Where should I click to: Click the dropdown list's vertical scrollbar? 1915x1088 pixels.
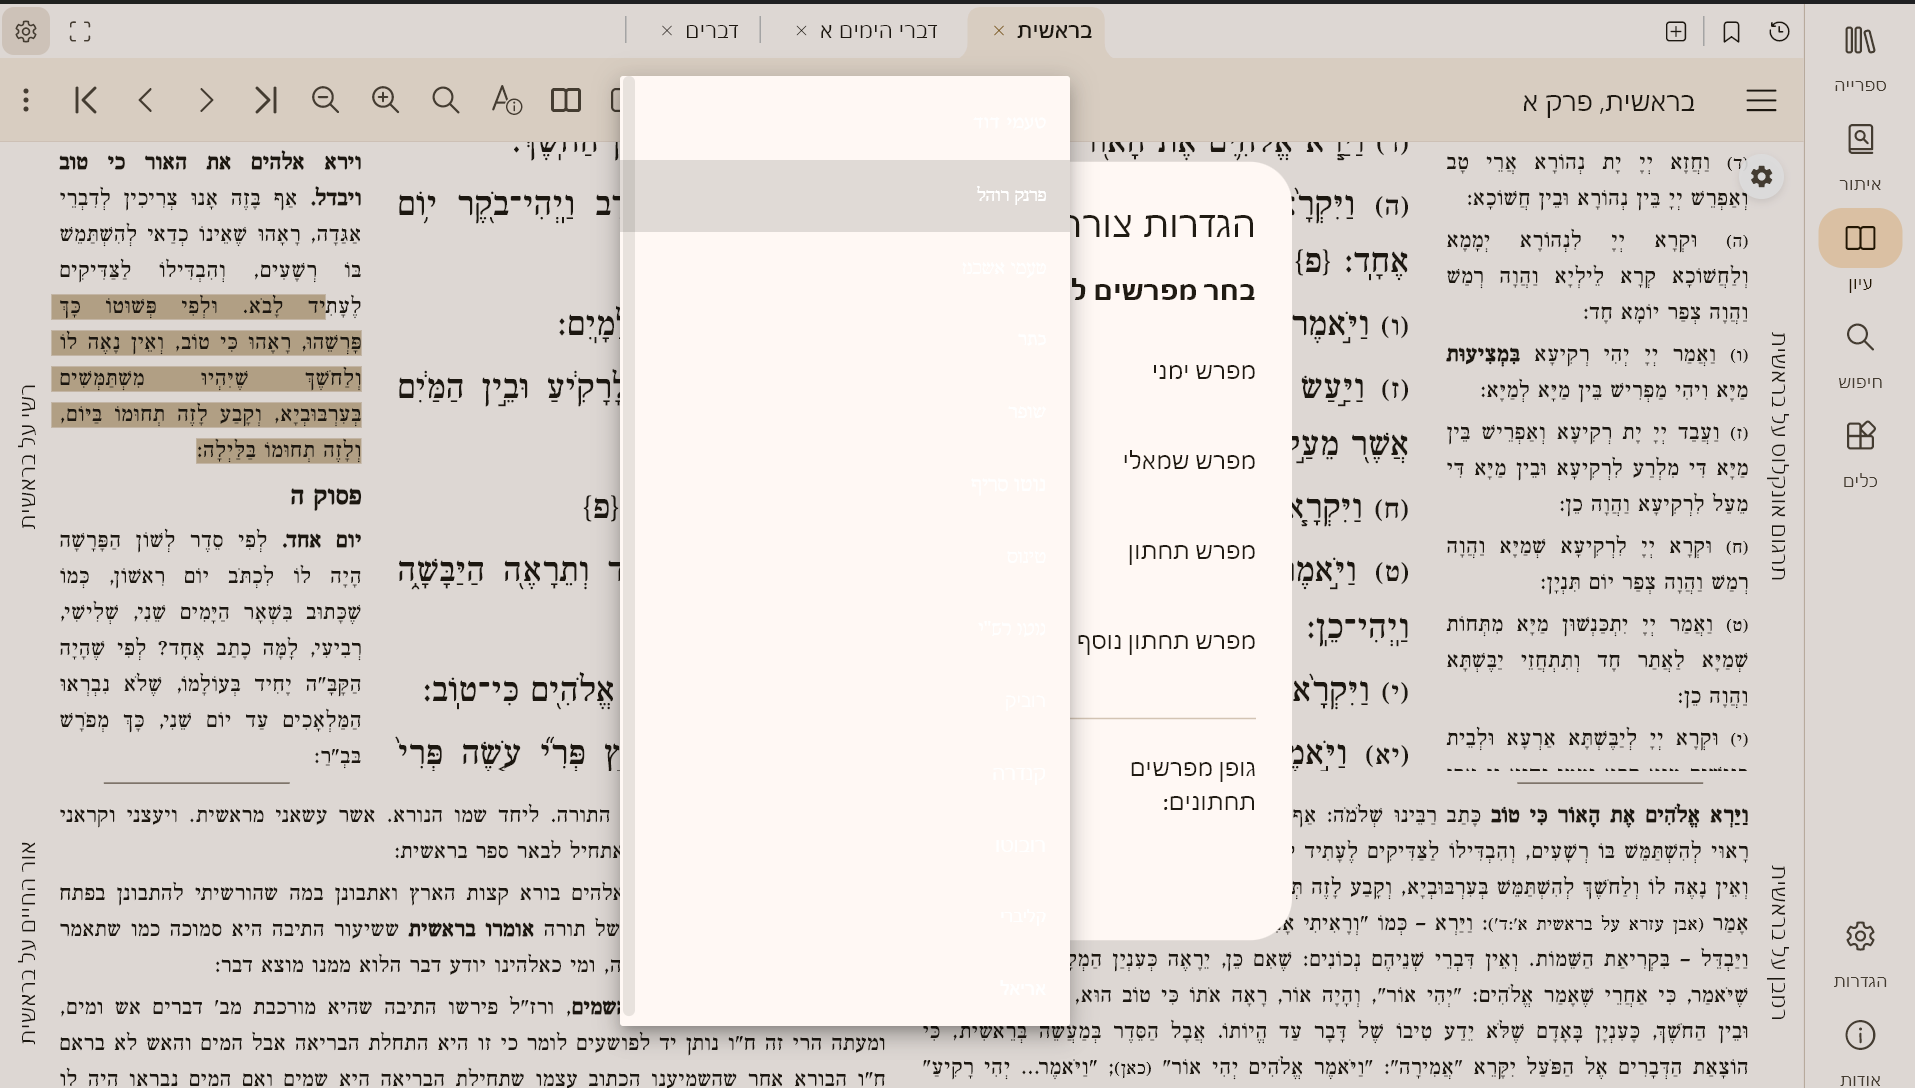(x=628, y=550)
